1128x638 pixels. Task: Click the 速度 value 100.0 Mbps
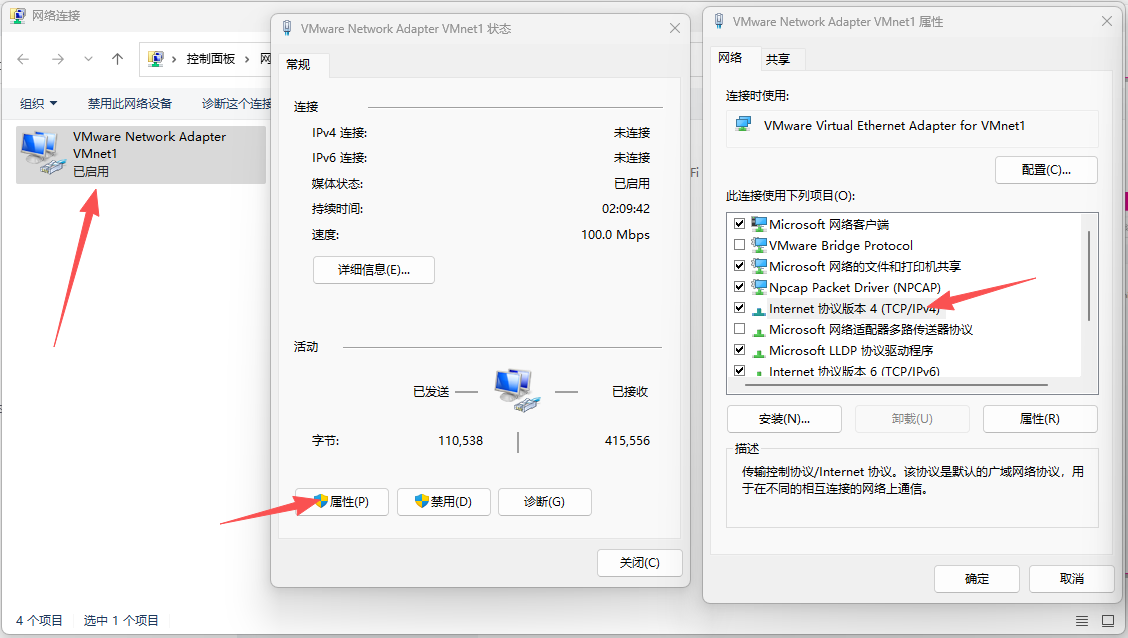615,234
